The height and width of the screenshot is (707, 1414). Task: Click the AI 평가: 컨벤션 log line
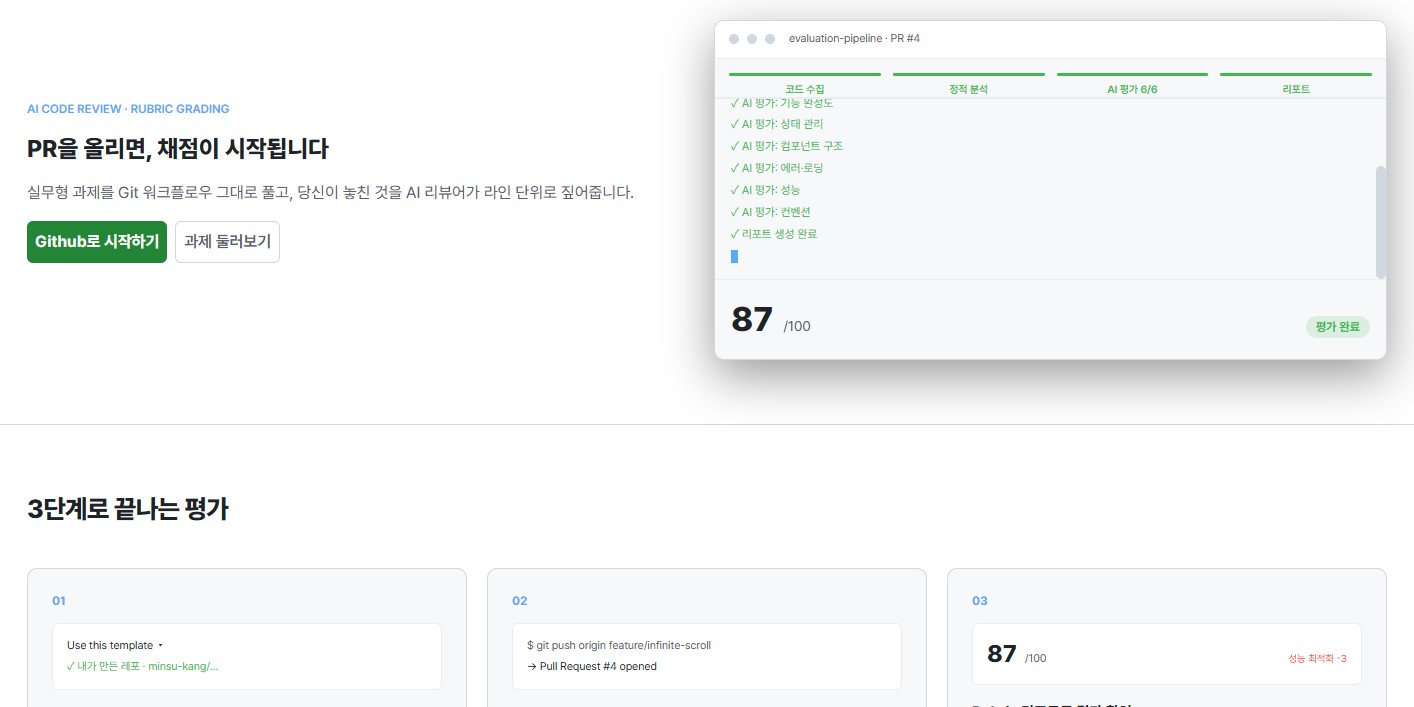click(771, 212)
